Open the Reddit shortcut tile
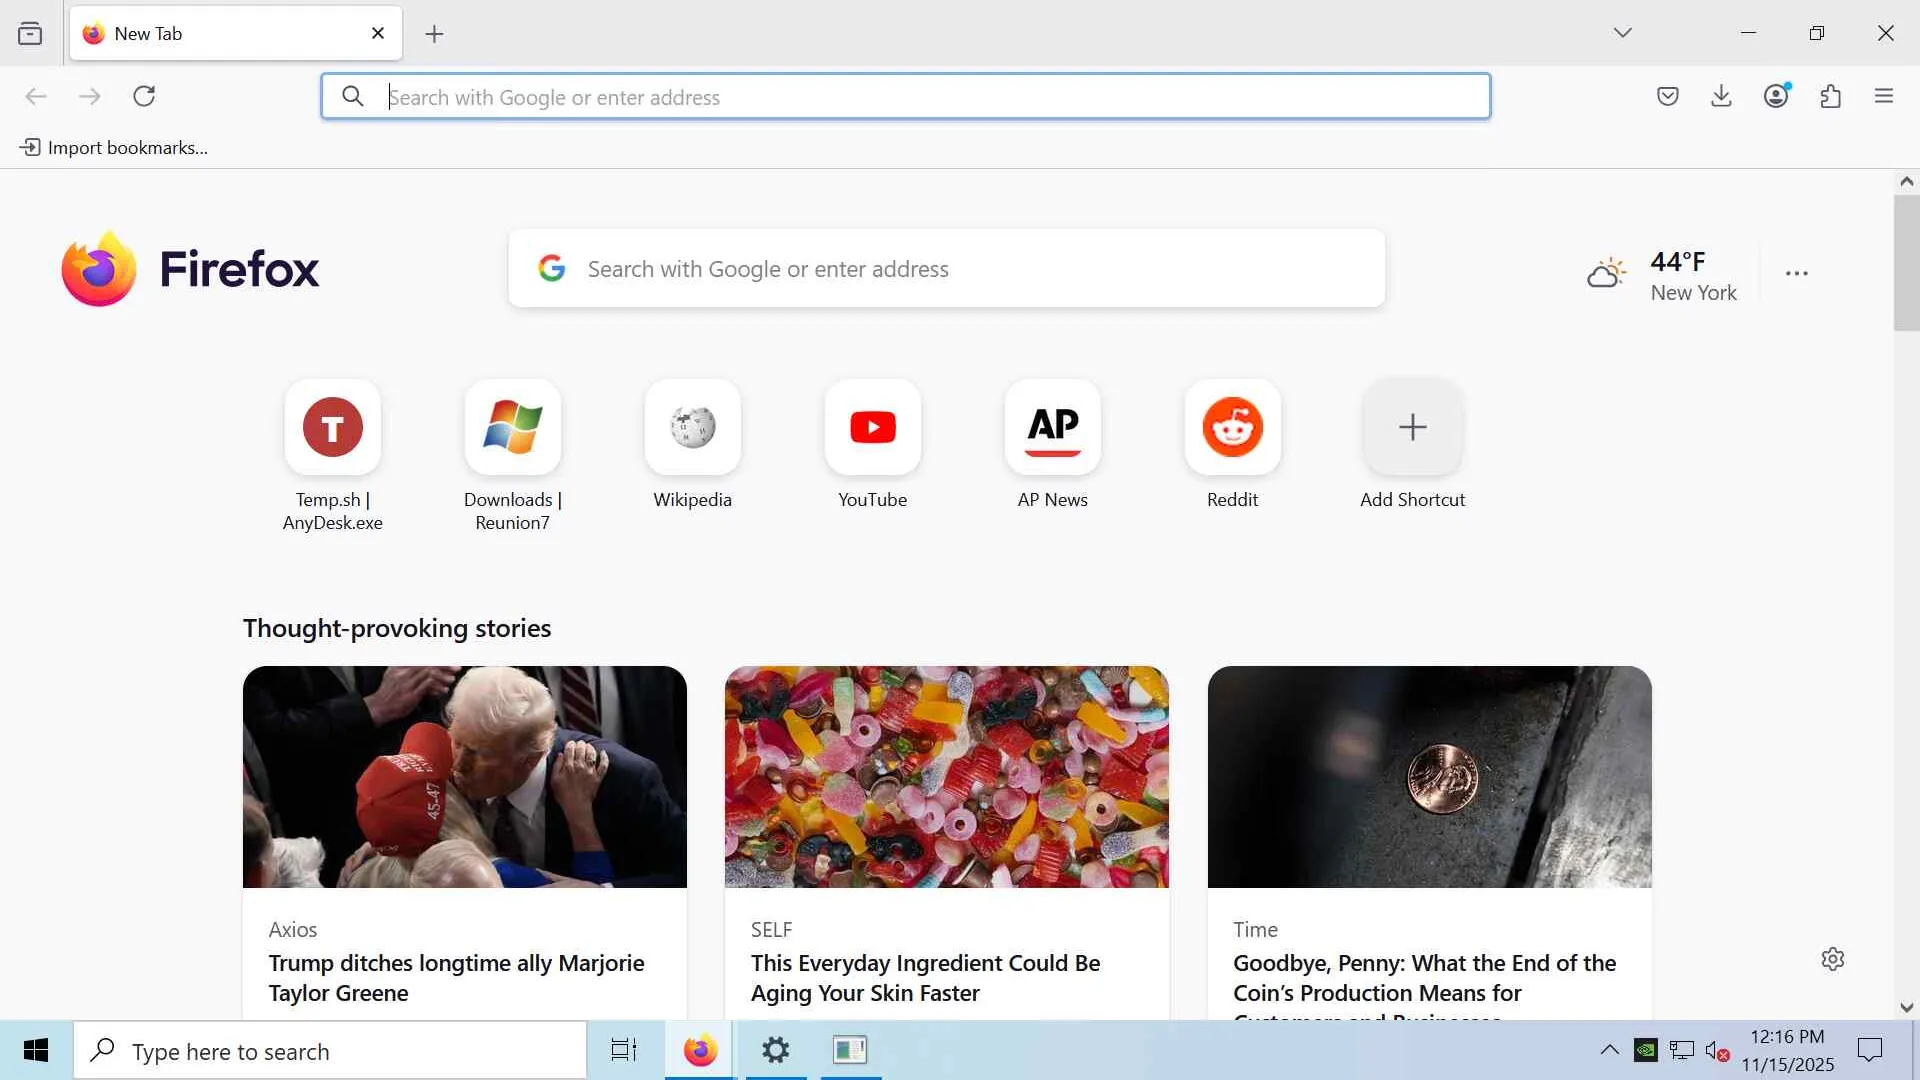The image size is (1920, 1080). [x=1232, y=428]
